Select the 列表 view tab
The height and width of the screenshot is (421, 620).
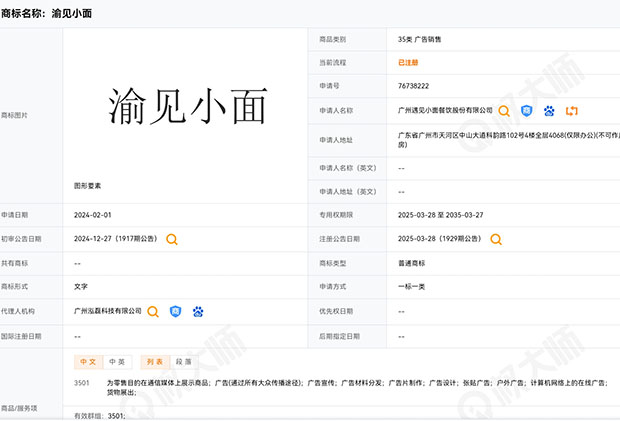(x=155, y=362)
